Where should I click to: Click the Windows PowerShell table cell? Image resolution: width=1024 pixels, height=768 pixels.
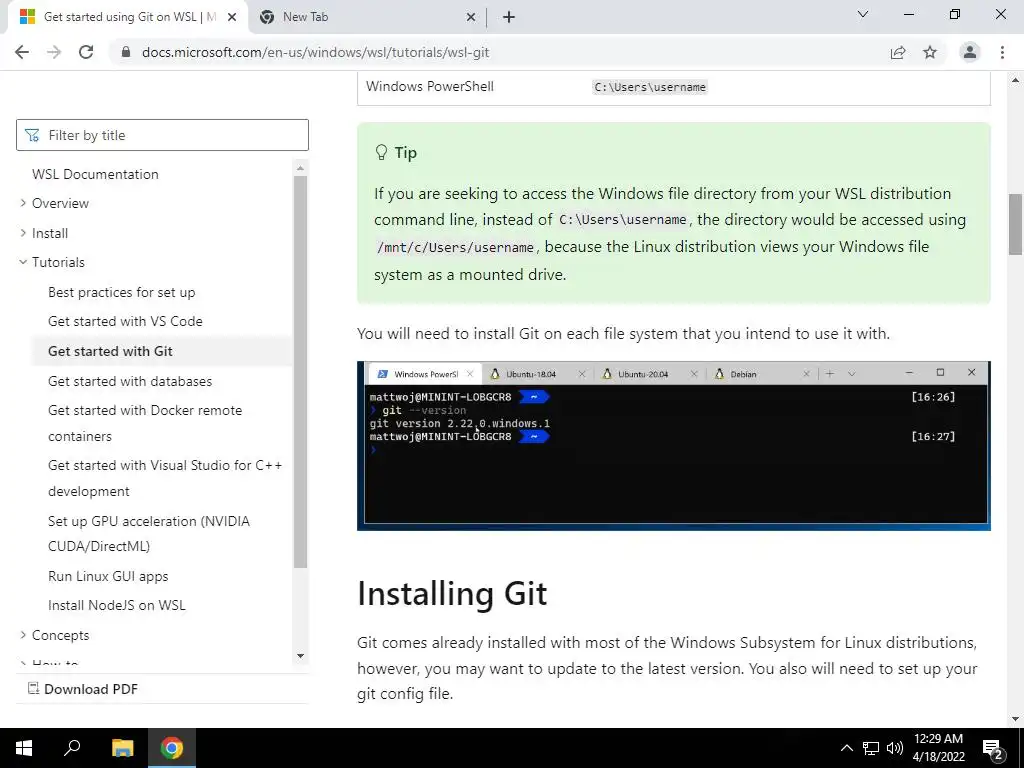(x=430, y=86)
